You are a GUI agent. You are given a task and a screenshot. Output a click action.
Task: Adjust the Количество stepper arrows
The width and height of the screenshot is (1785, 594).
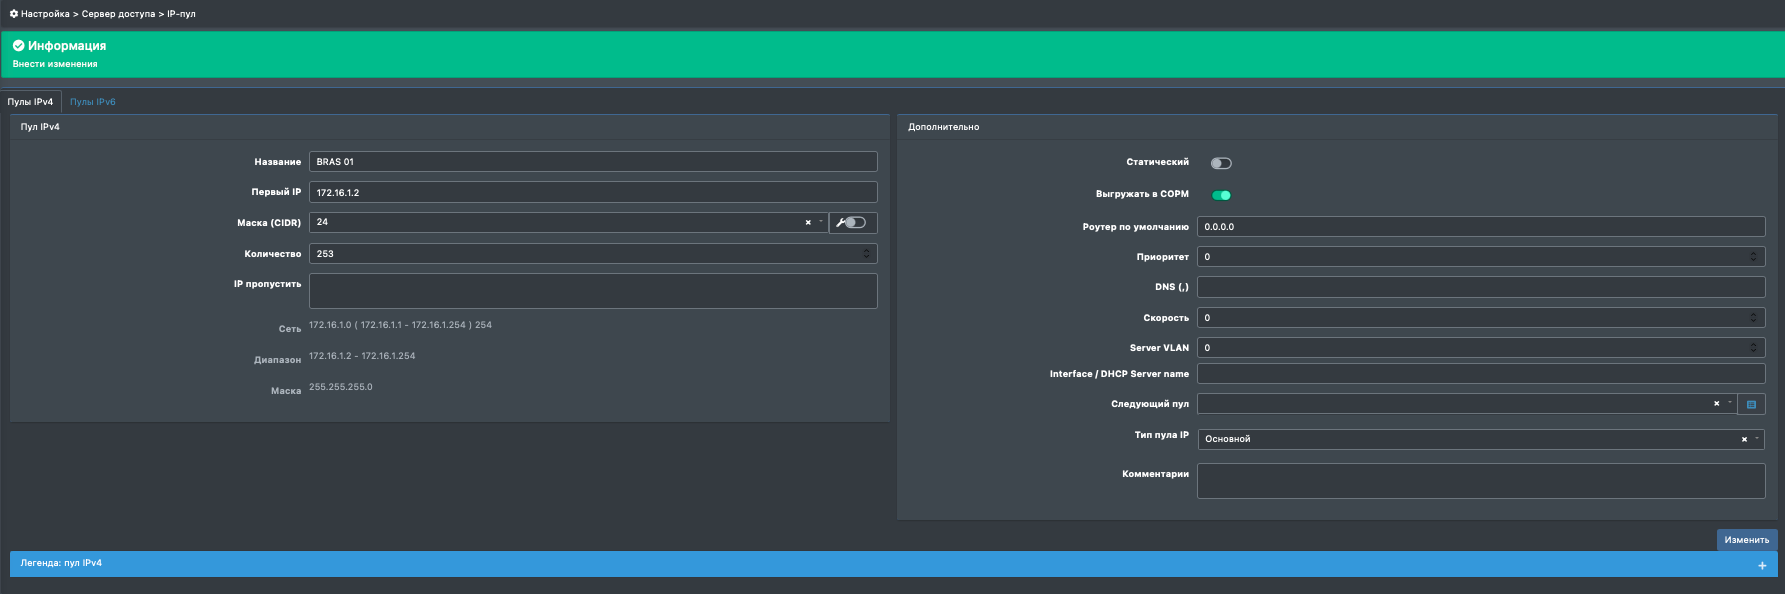click(x=866, y=254)
